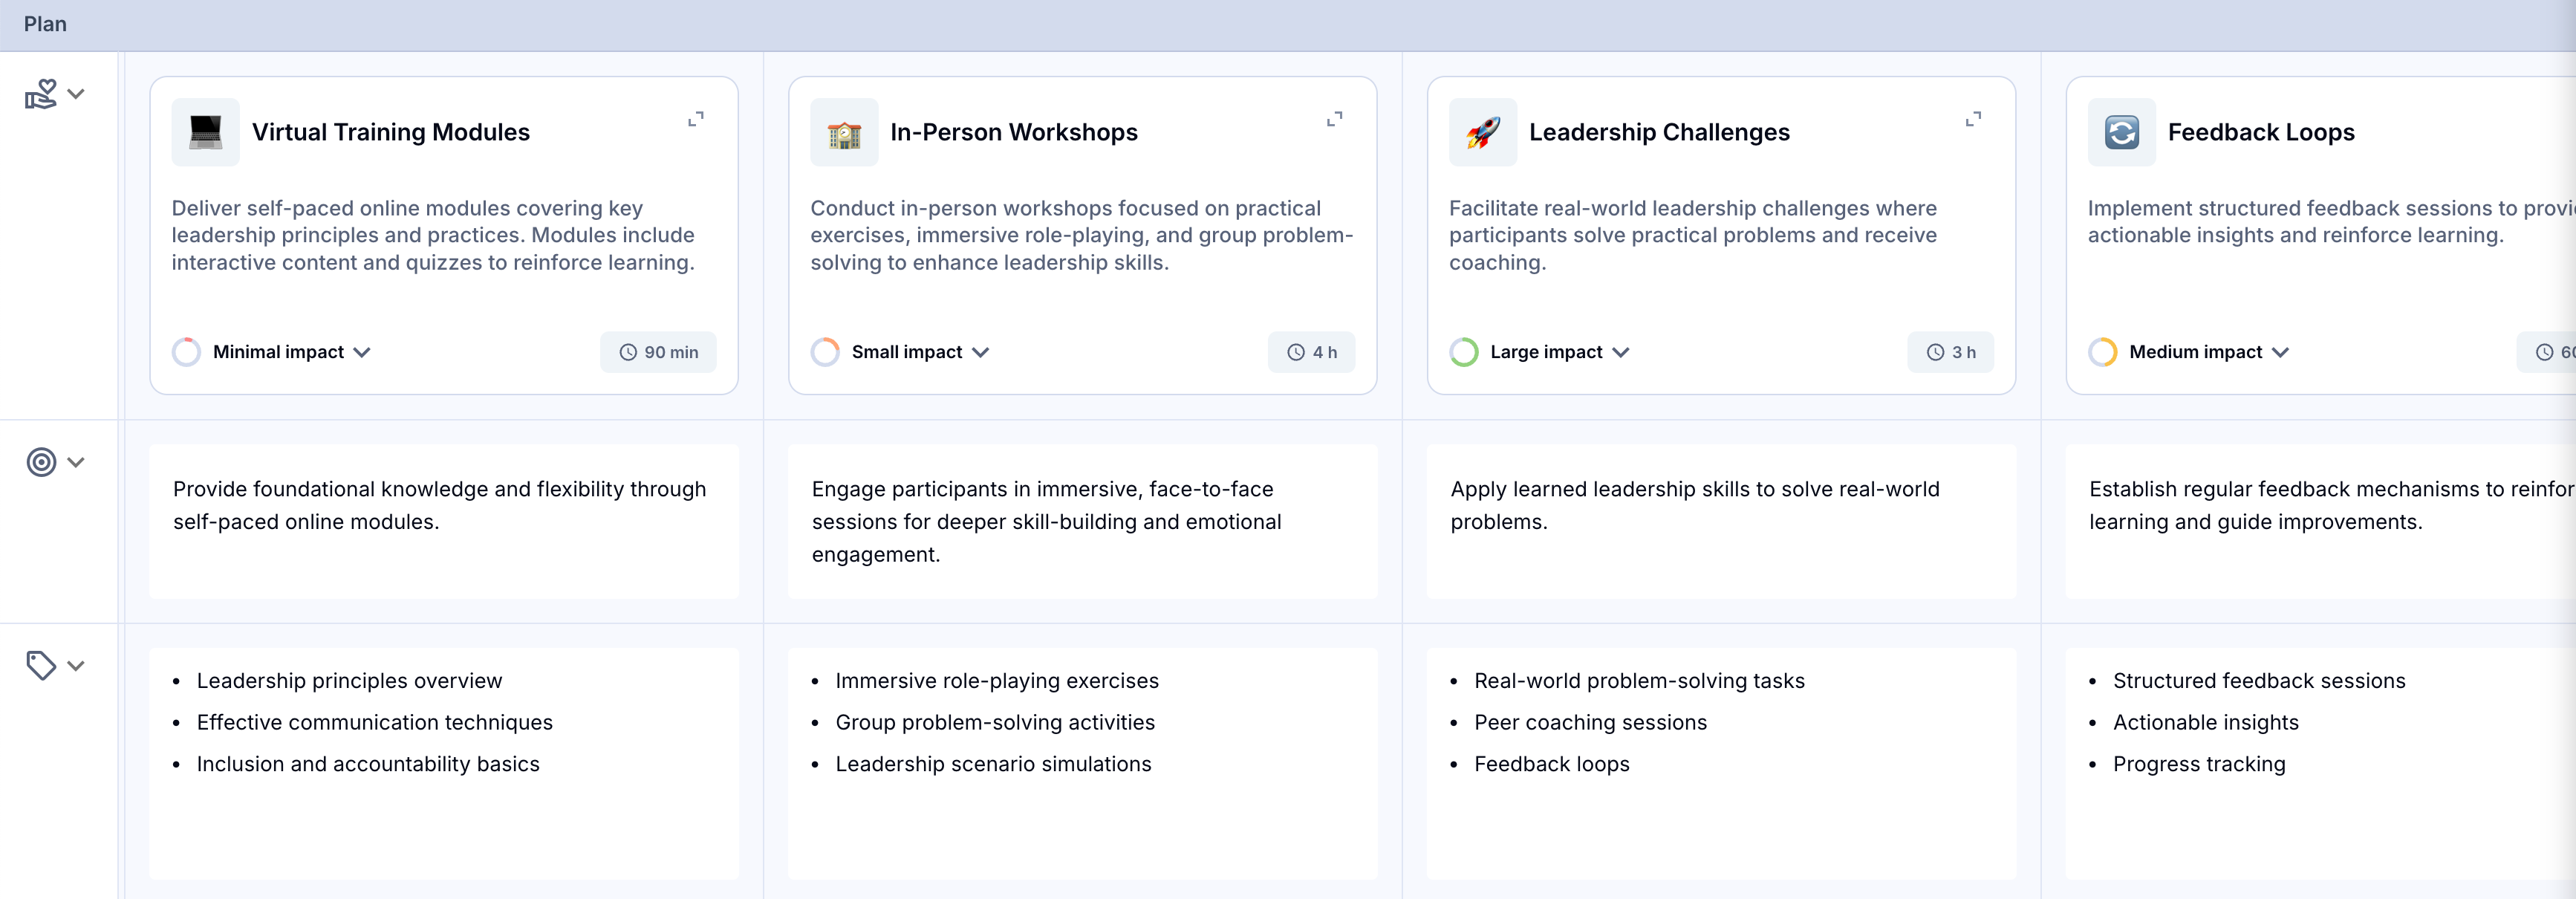This screenshot has height=899, width=2576.
Task: Click the hand-heart row icon in the sidebar
Action: pos(41,94)
